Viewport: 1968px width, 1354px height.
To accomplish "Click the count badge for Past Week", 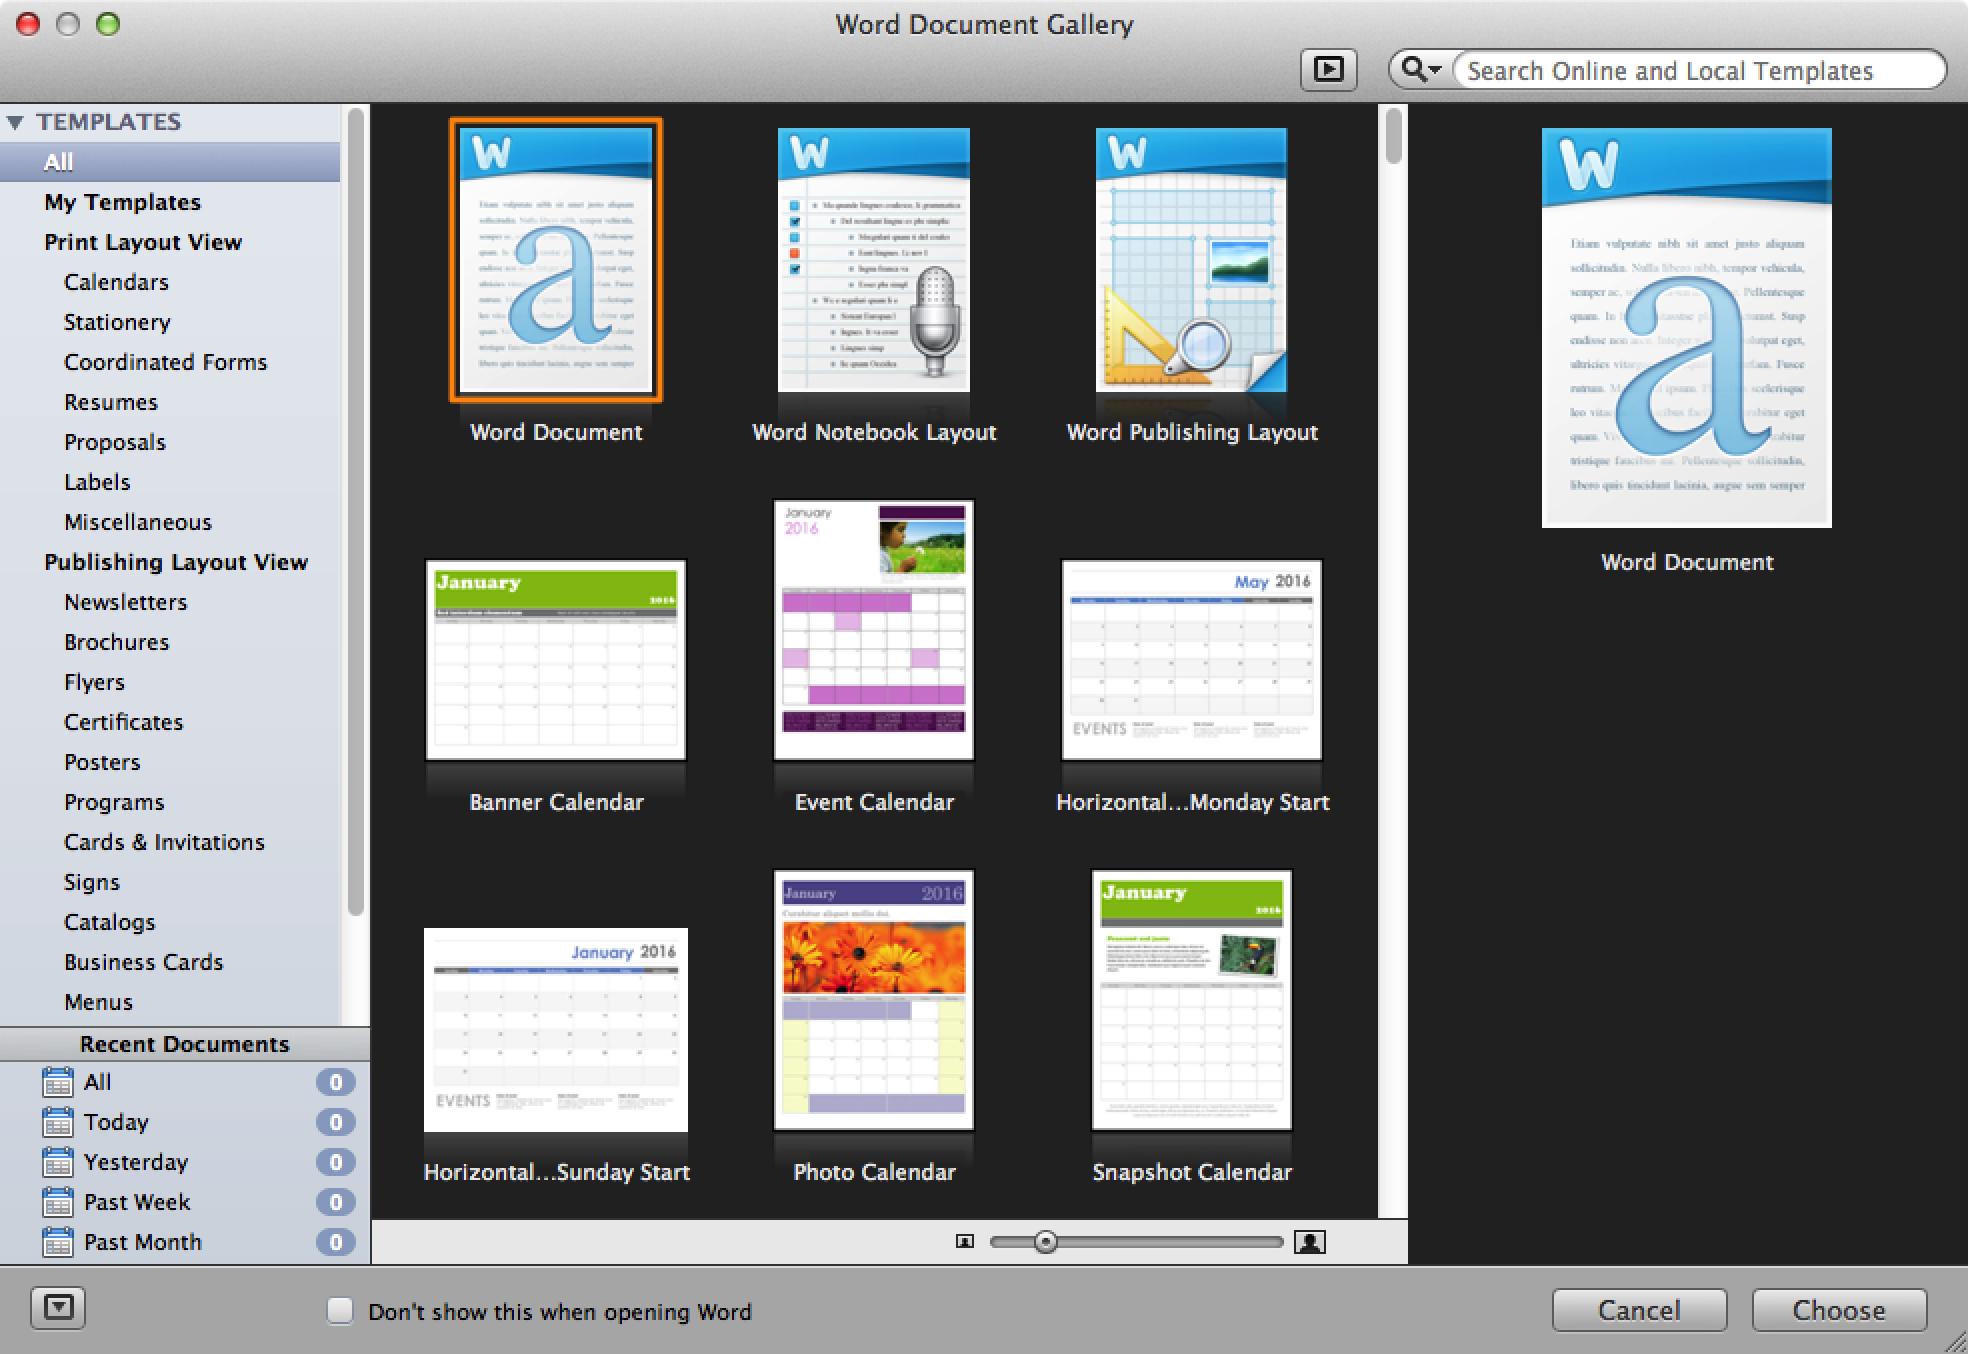I will coord(336,1202).
